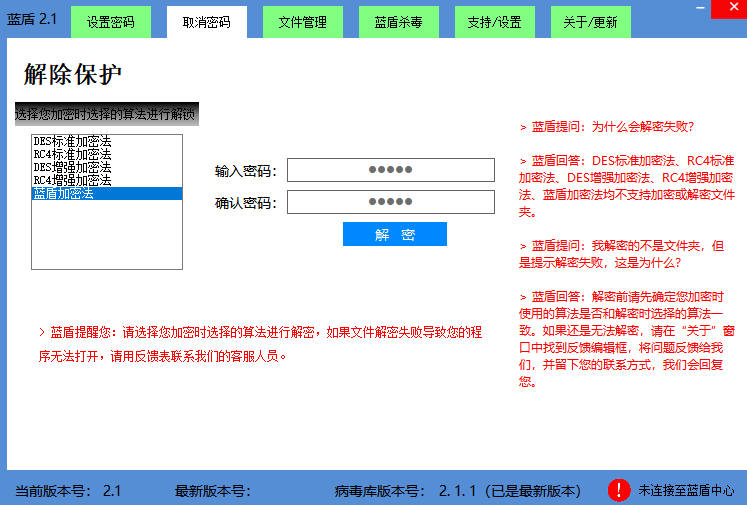Minimize the 蓝盾 window

(700, 8)
